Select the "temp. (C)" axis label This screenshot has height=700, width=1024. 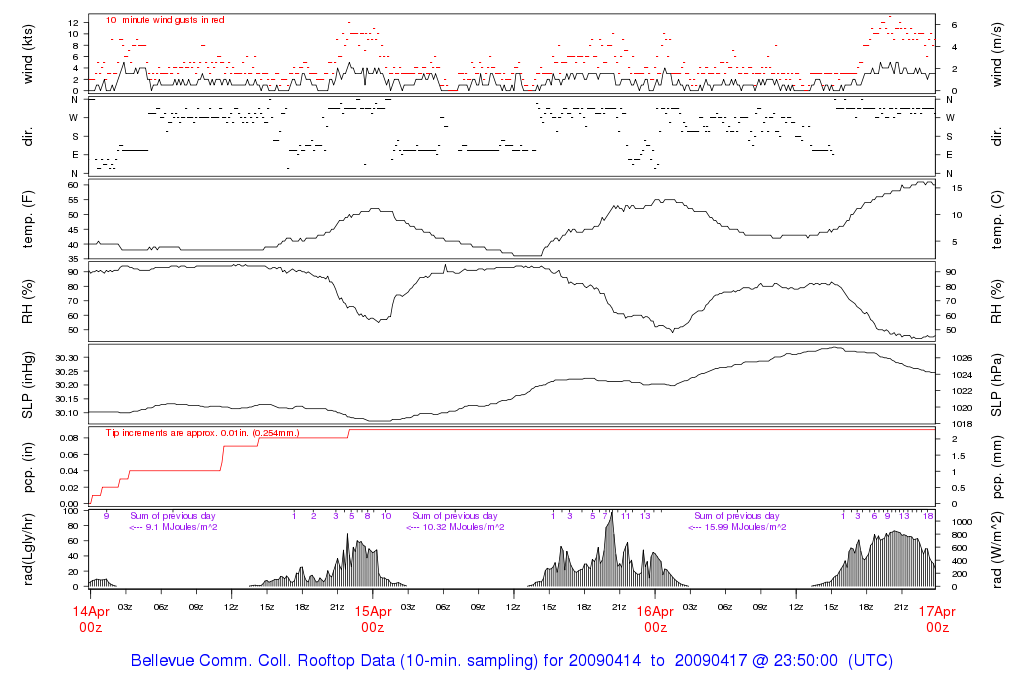click(997, 219)
